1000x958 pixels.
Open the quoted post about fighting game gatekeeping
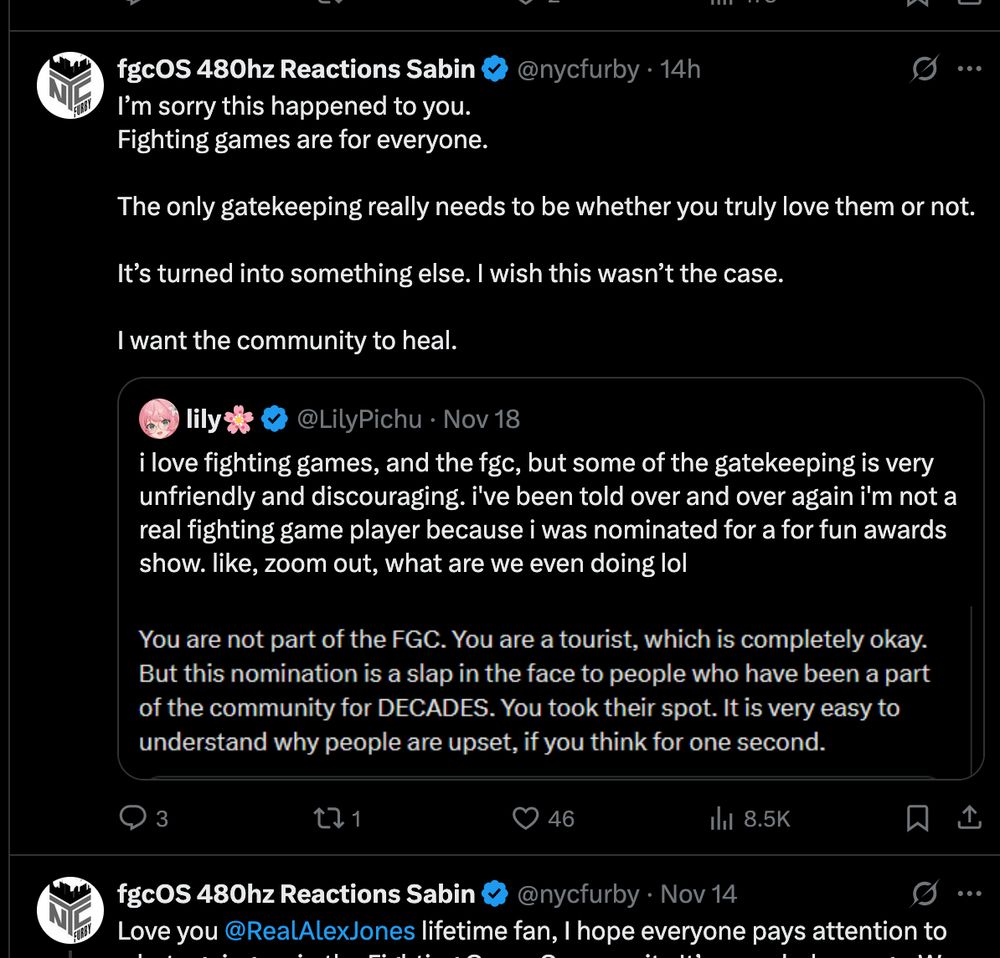point(548,513)
